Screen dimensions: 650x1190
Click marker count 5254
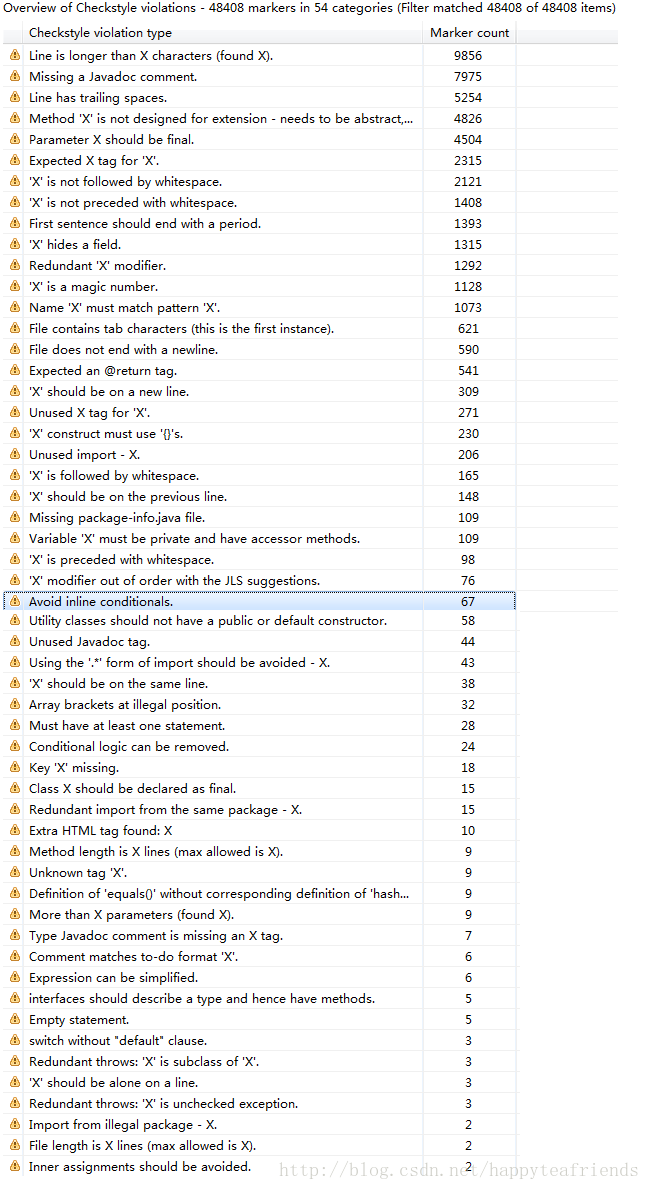coord(468,97)
